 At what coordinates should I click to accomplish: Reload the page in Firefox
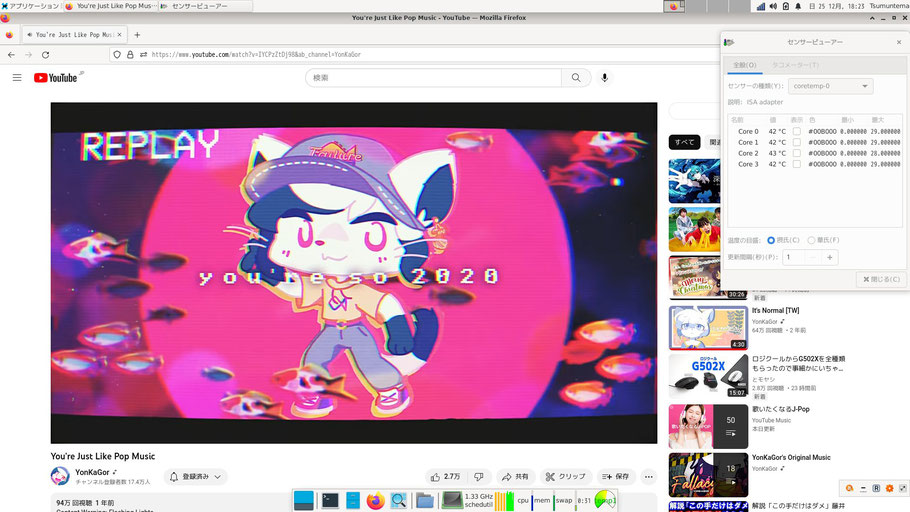pyautogui.click(x=45, y=55)
